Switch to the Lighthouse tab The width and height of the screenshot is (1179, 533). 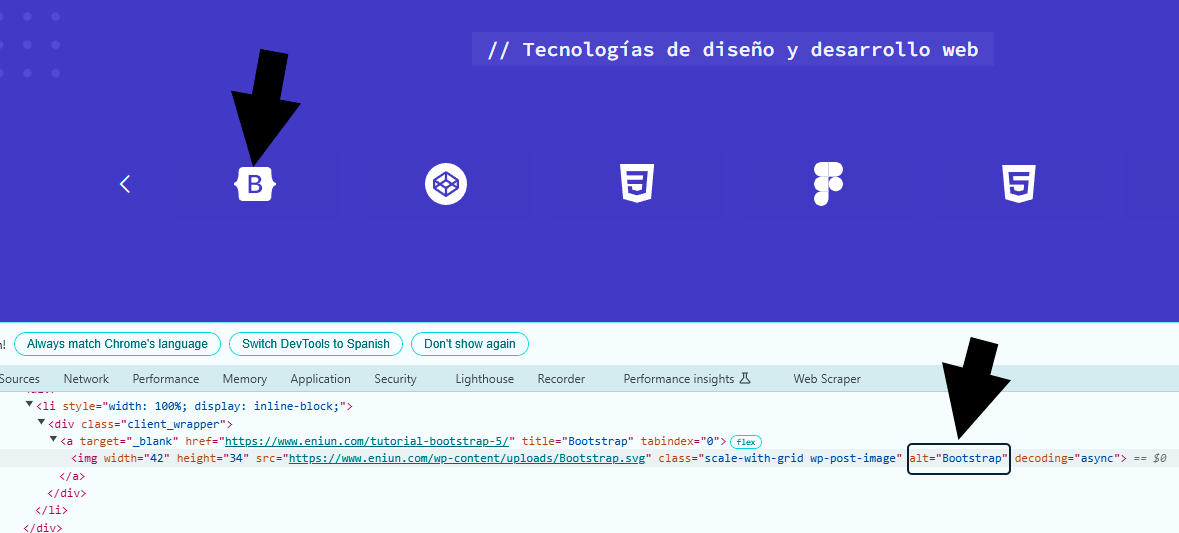coord(485,379)
